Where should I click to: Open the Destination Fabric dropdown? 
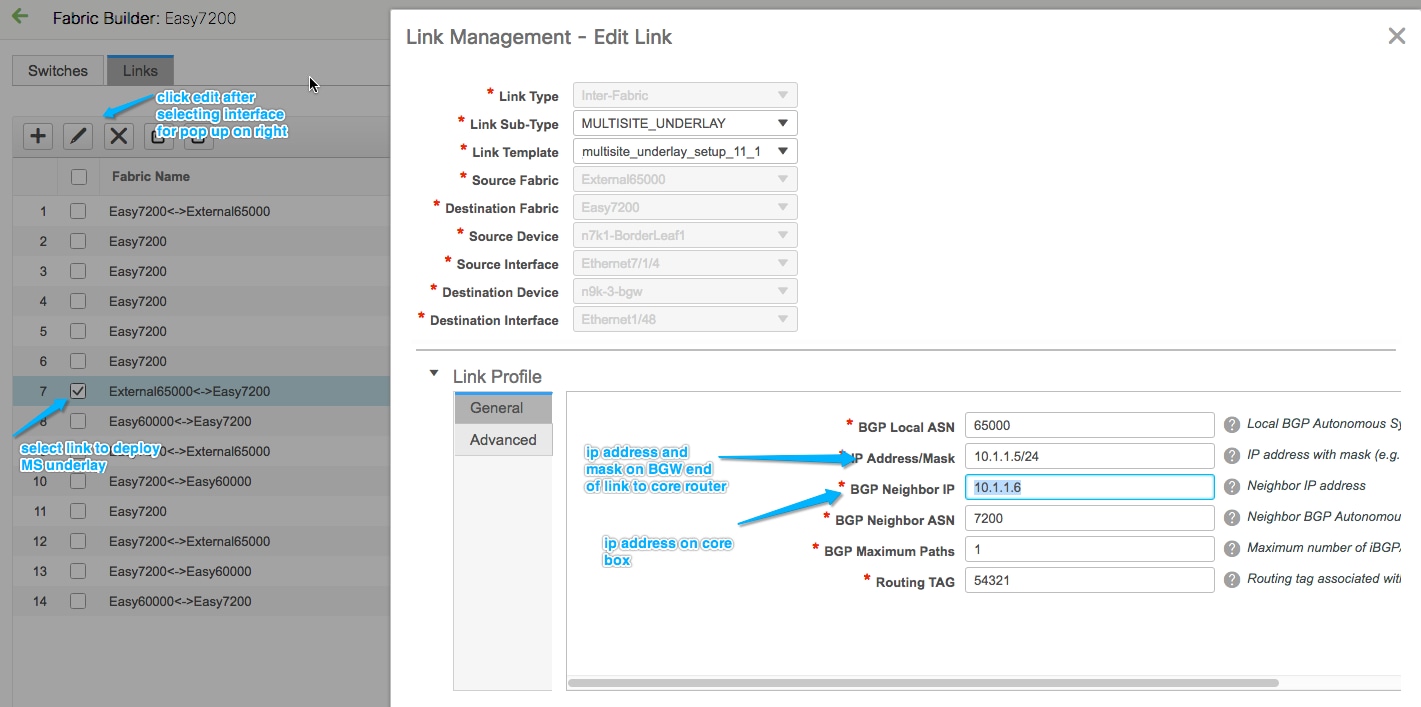tap(685, 207)
